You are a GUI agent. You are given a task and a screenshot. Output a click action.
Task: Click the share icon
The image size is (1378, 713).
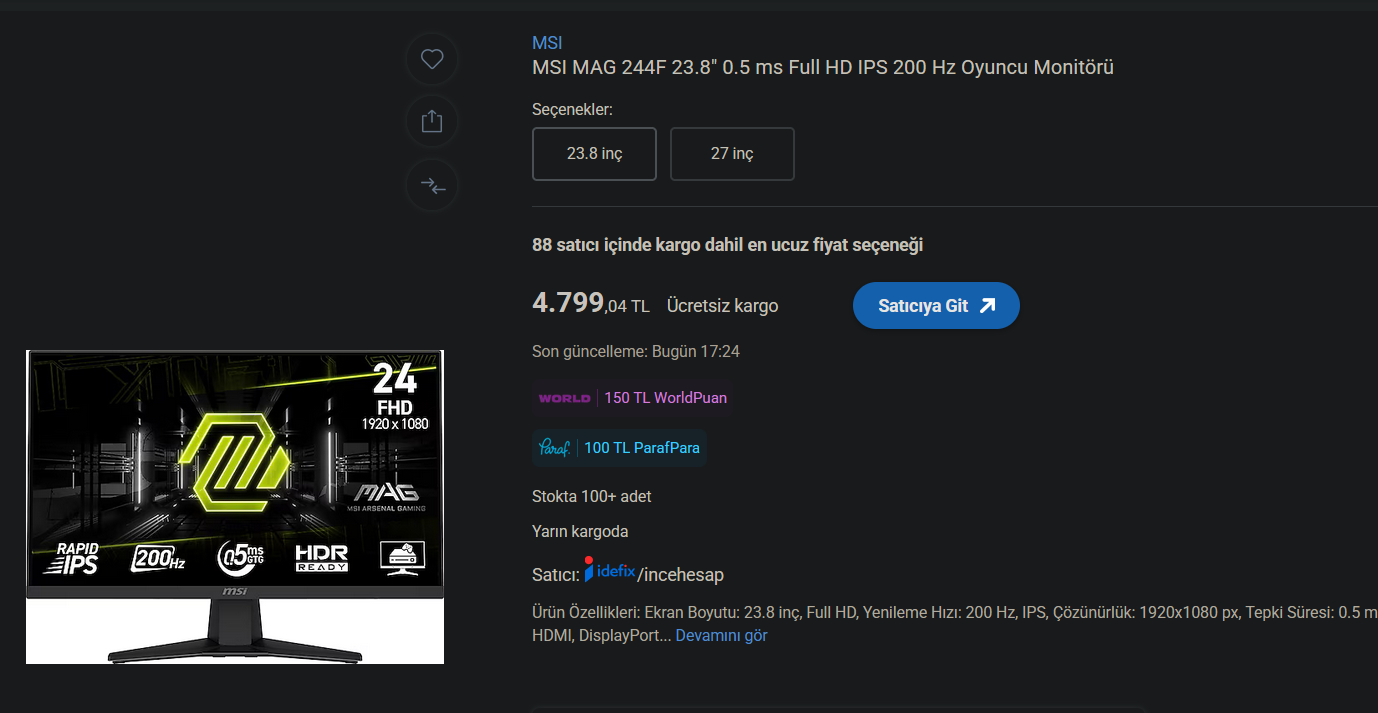point(432,122)
